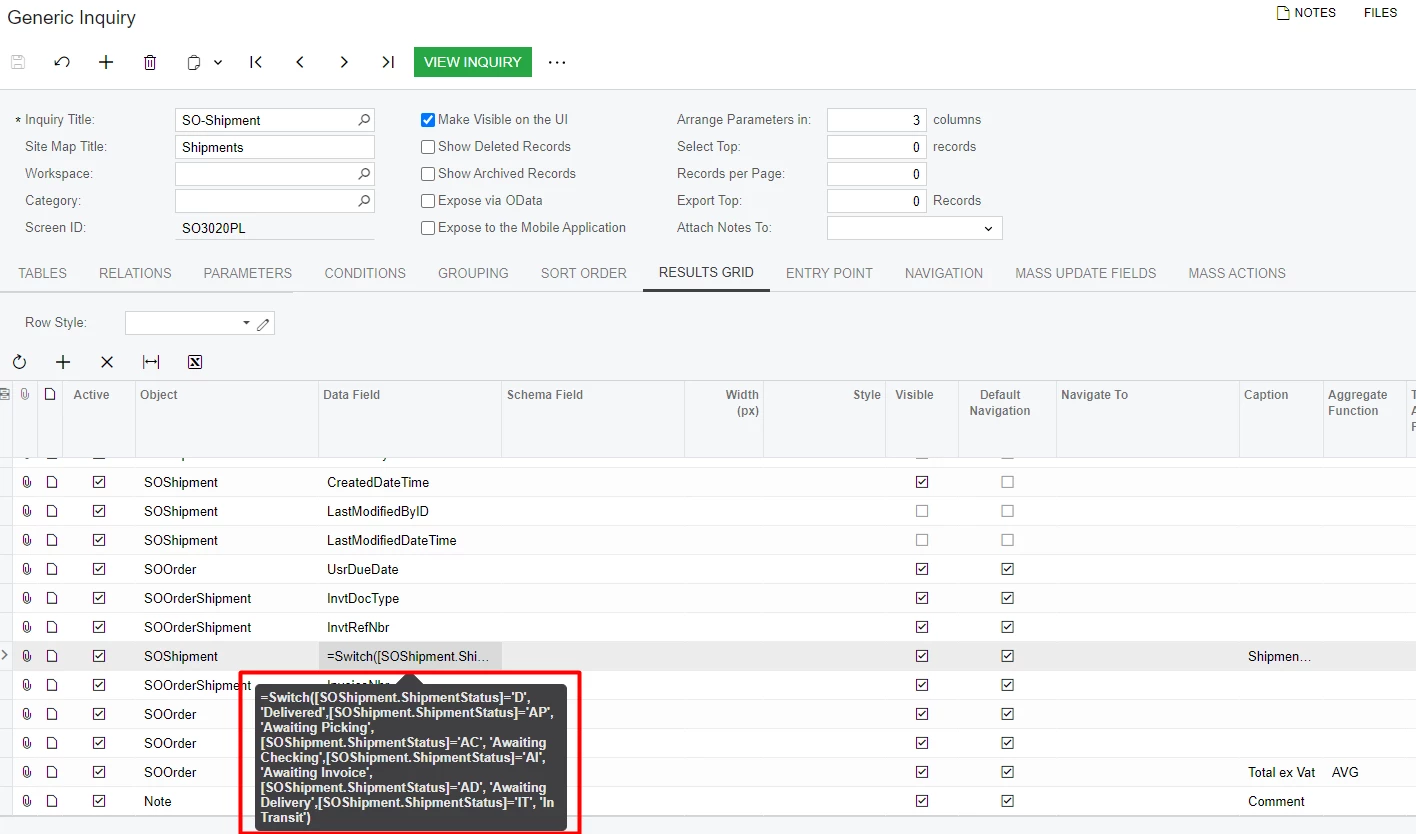1416x834 pixels.
Task: Click the Clipboard copy icon
Action: coord(194,62)
